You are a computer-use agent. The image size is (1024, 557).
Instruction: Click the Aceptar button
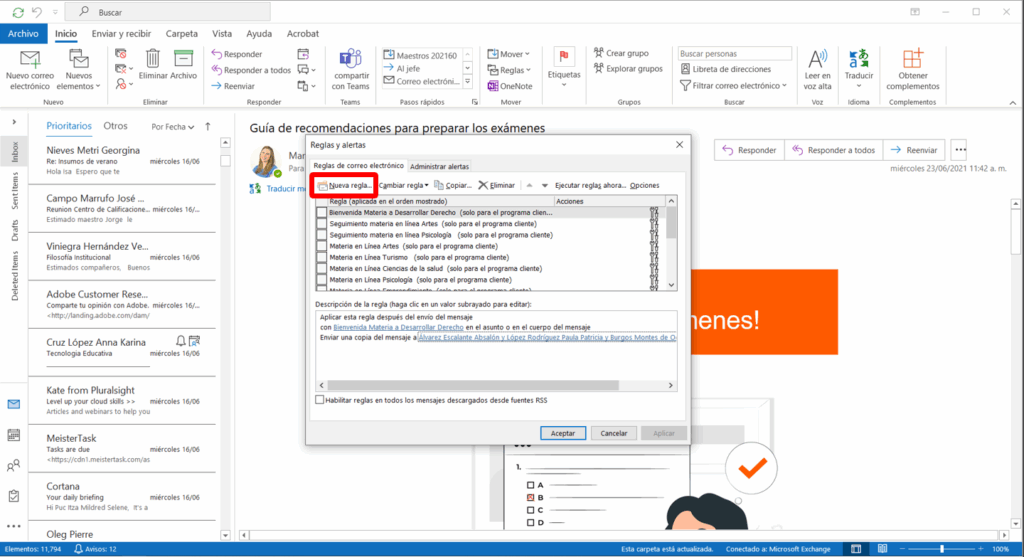tap(563, 433)
